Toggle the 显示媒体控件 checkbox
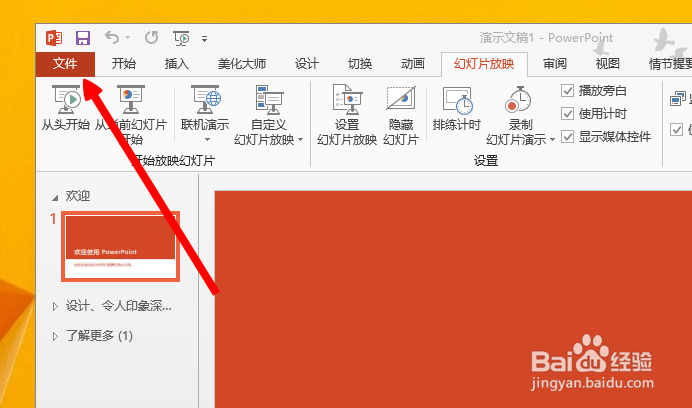Viewport: 692px width, 408px height. (567, 136)
